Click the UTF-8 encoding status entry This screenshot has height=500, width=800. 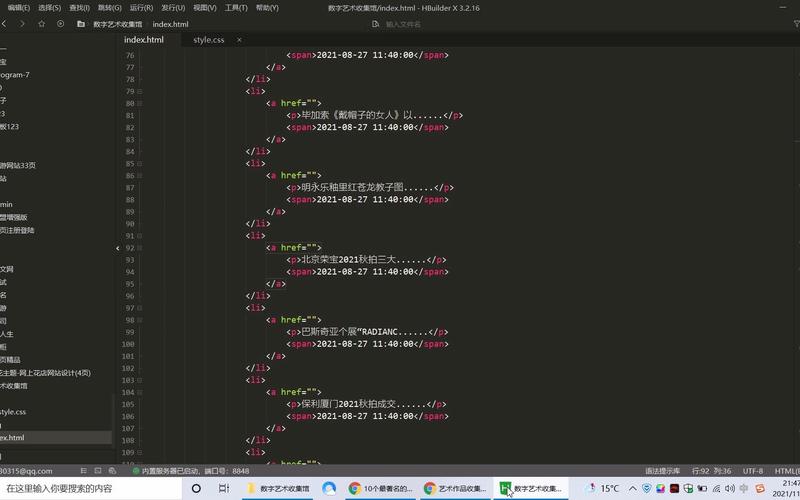click(753, 471)
